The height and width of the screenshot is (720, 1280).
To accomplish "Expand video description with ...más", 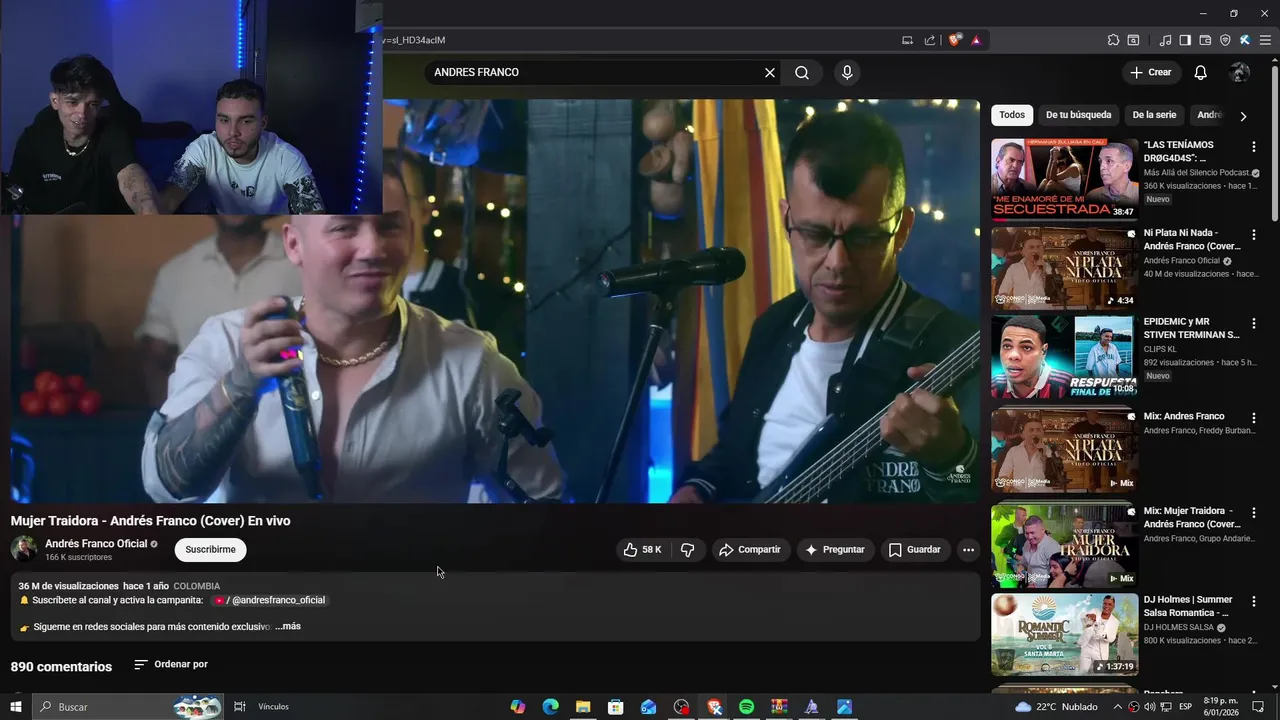I will (x=288, y=626).
